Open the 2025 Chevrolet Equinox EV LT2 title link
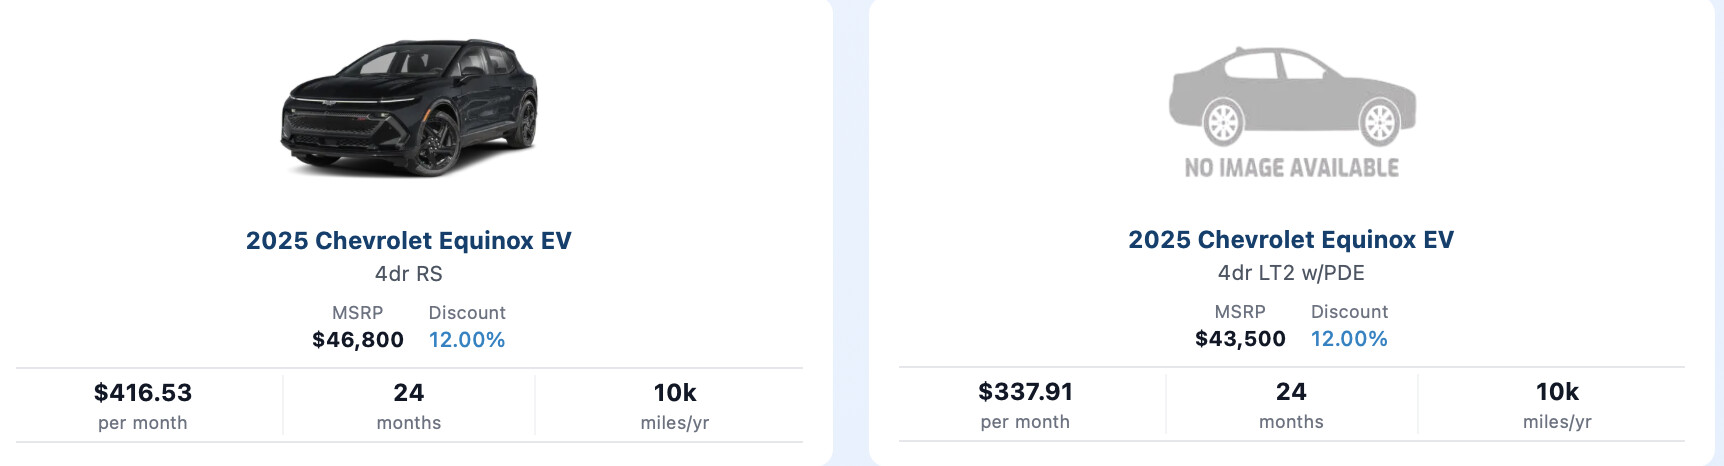Viewport: 1724px width, 466px height. pos(1291,240)
